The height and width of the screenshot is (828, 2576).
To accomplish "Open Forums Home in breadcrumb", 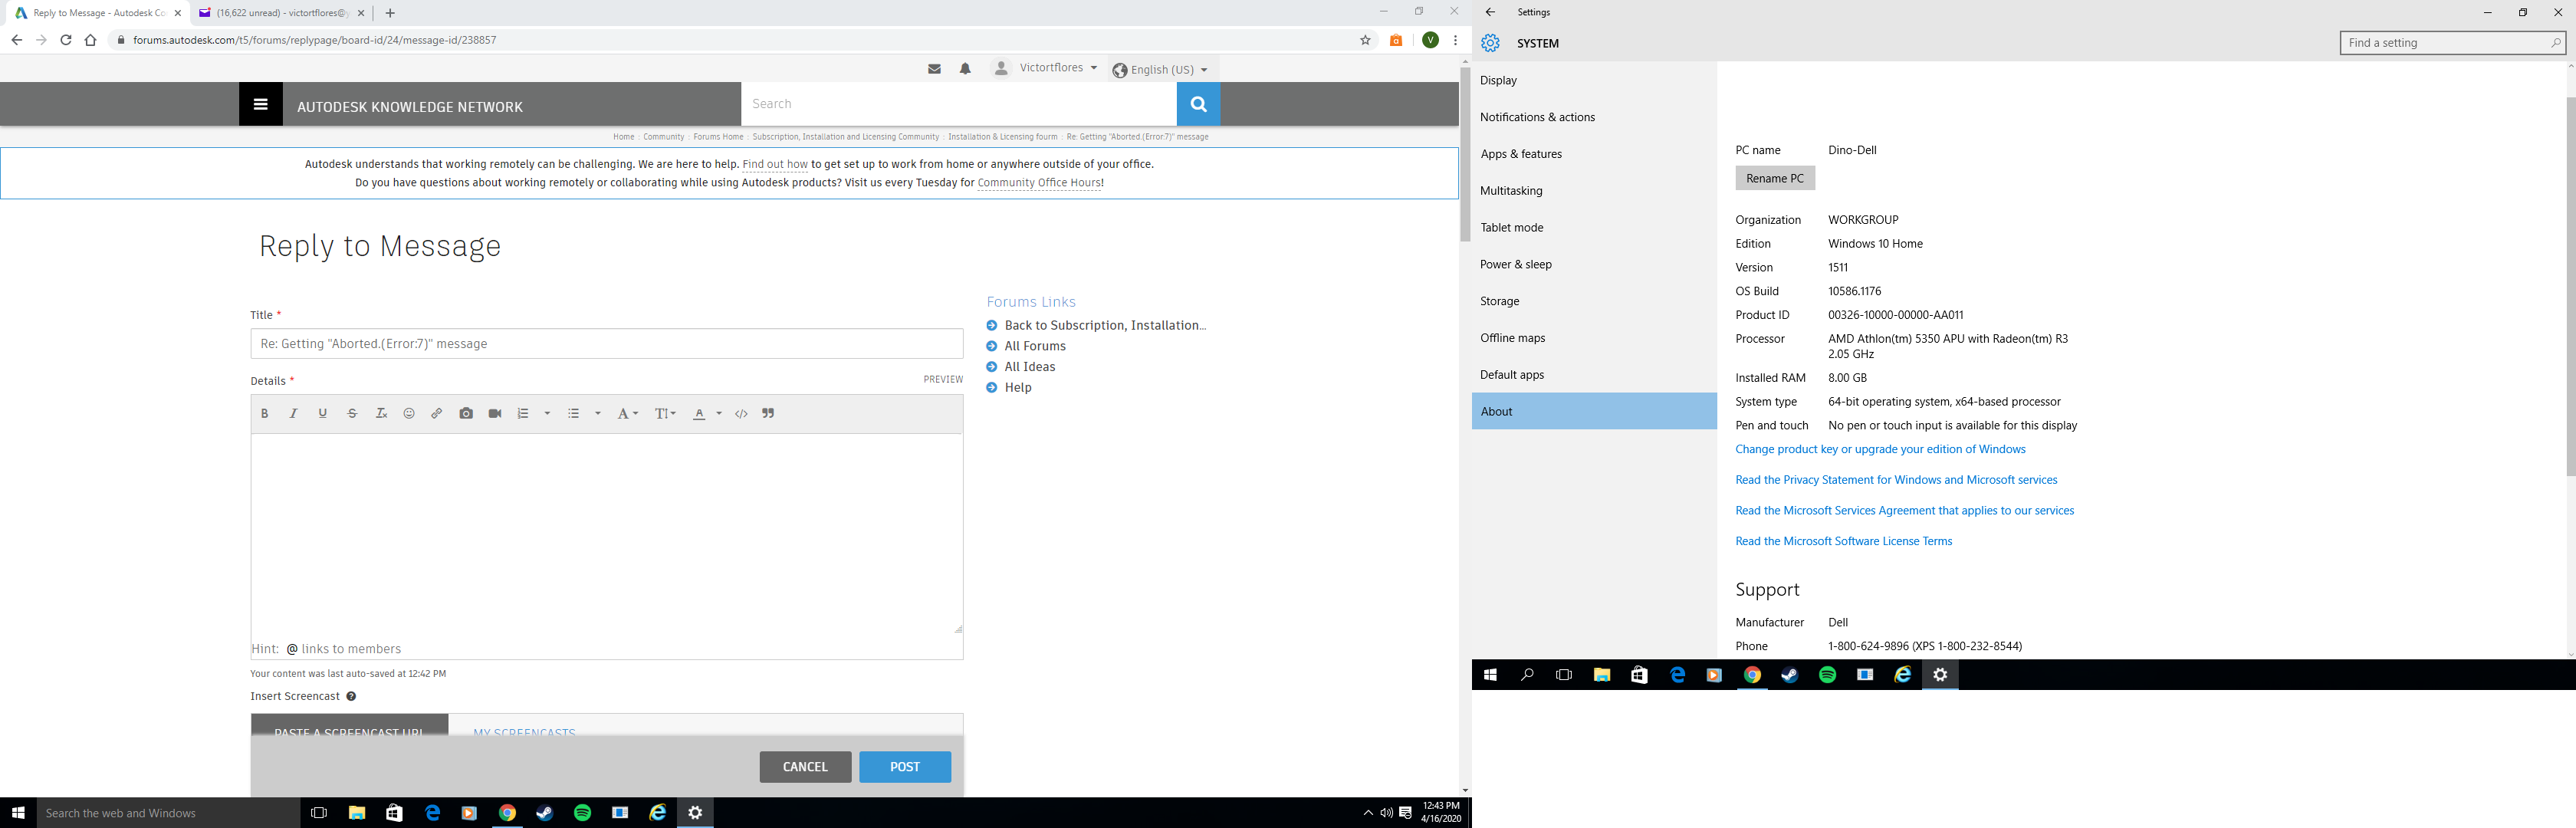I will point(718,137).
